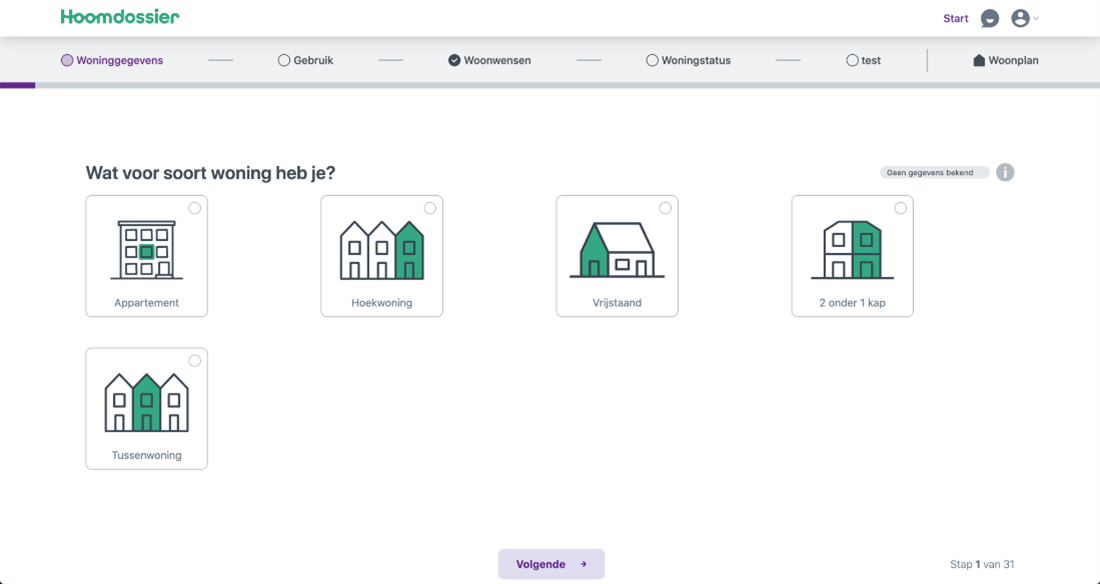
Task: Click the Appartement building icon
Action: [x=146, y=250]
